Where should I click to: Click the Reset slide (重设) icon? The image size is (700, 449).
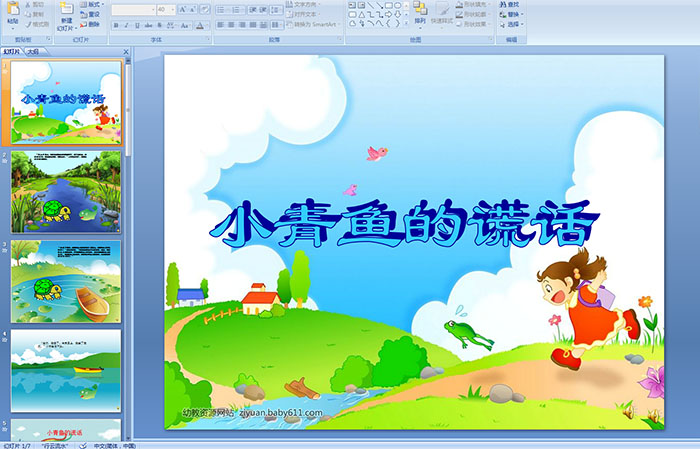[90, 15]
